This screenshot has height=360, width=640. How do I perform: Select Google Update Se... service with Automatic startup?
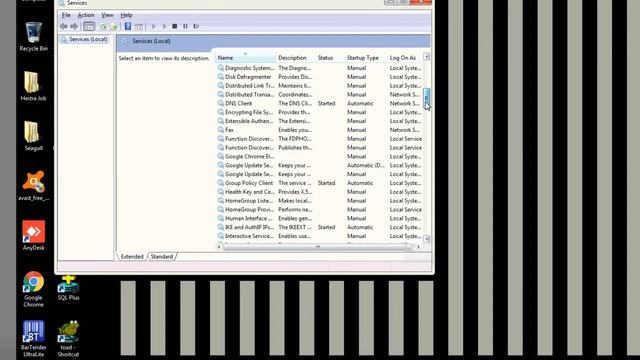point(320,165)
